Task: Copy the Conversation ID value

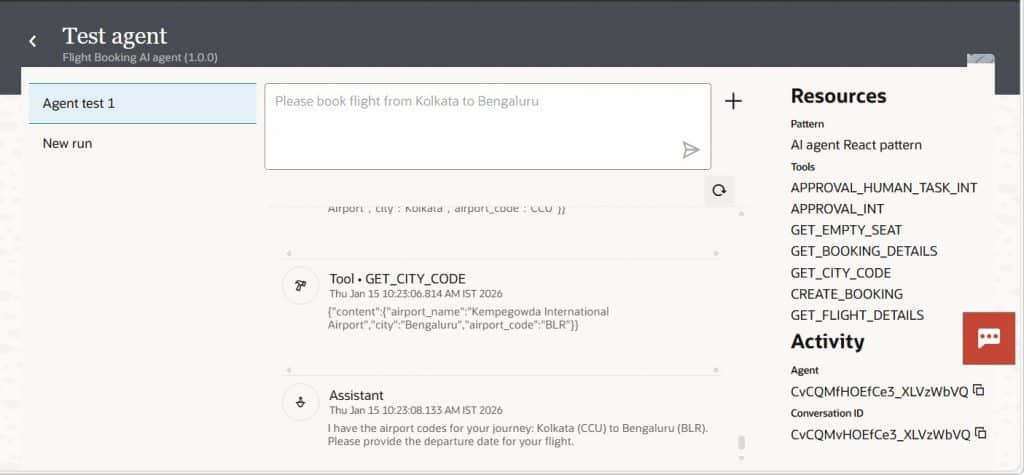Action: pos(981,434)
